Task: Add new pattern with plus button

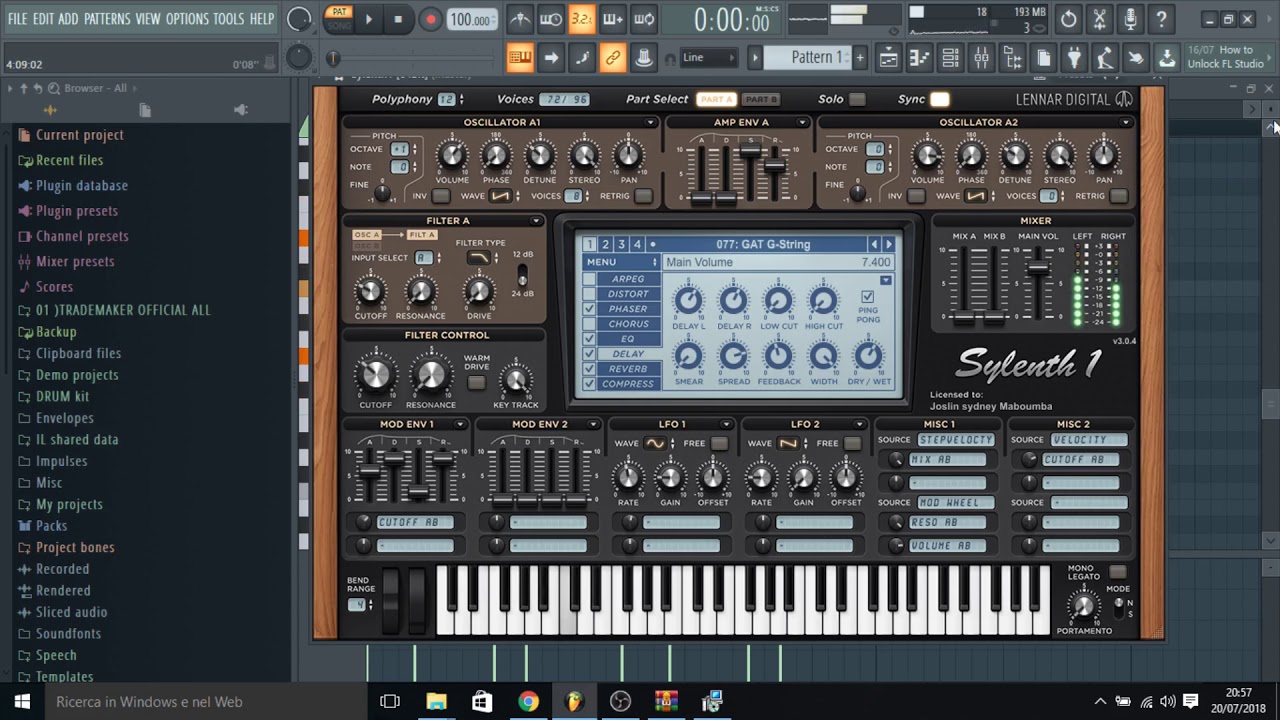Action: click(x=859, y=58)
